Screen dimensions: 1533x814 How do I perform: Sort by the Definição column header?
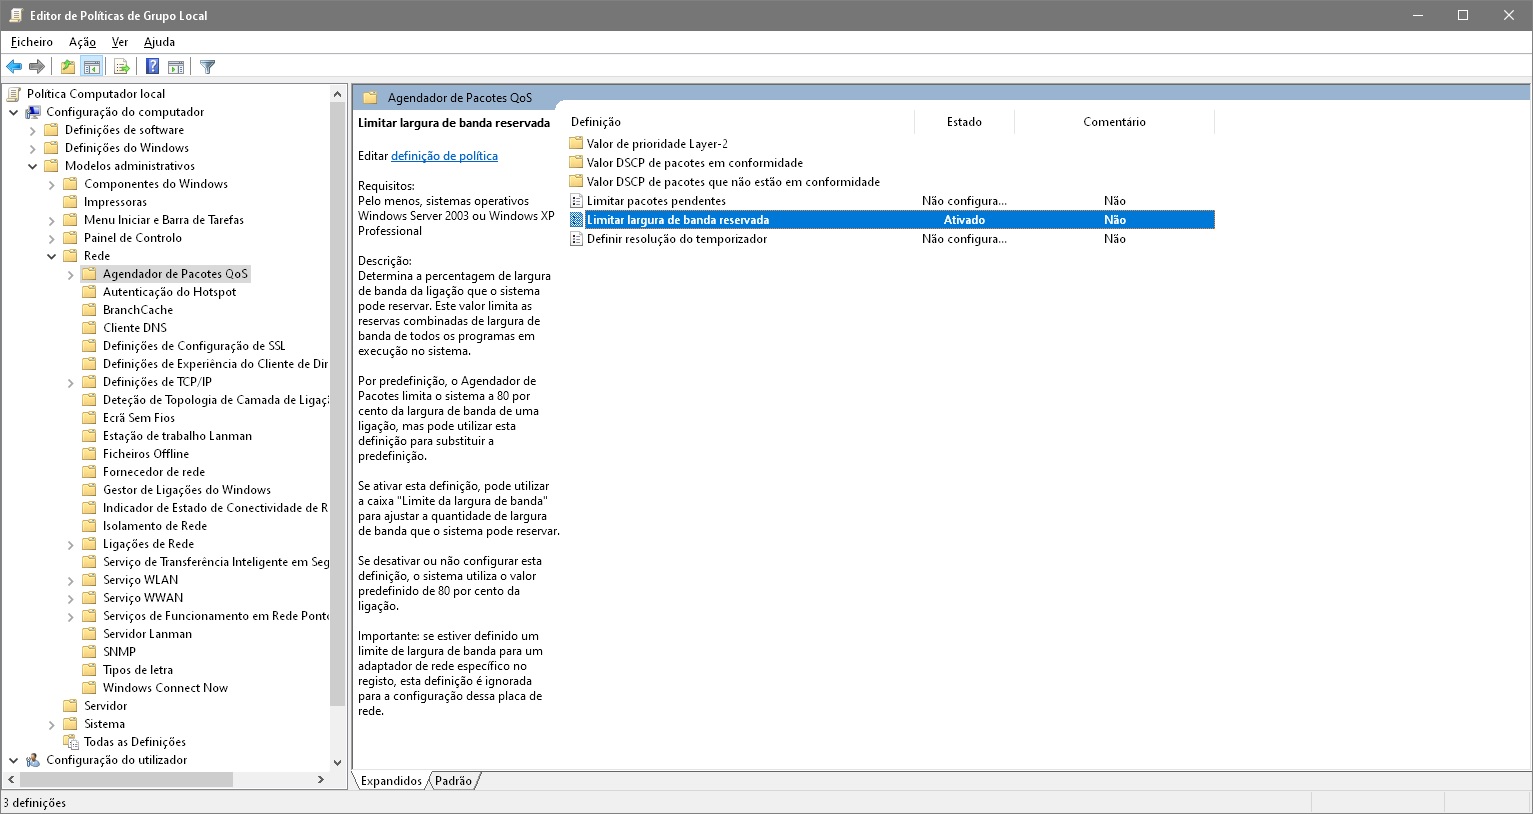(x=740, y=122)
